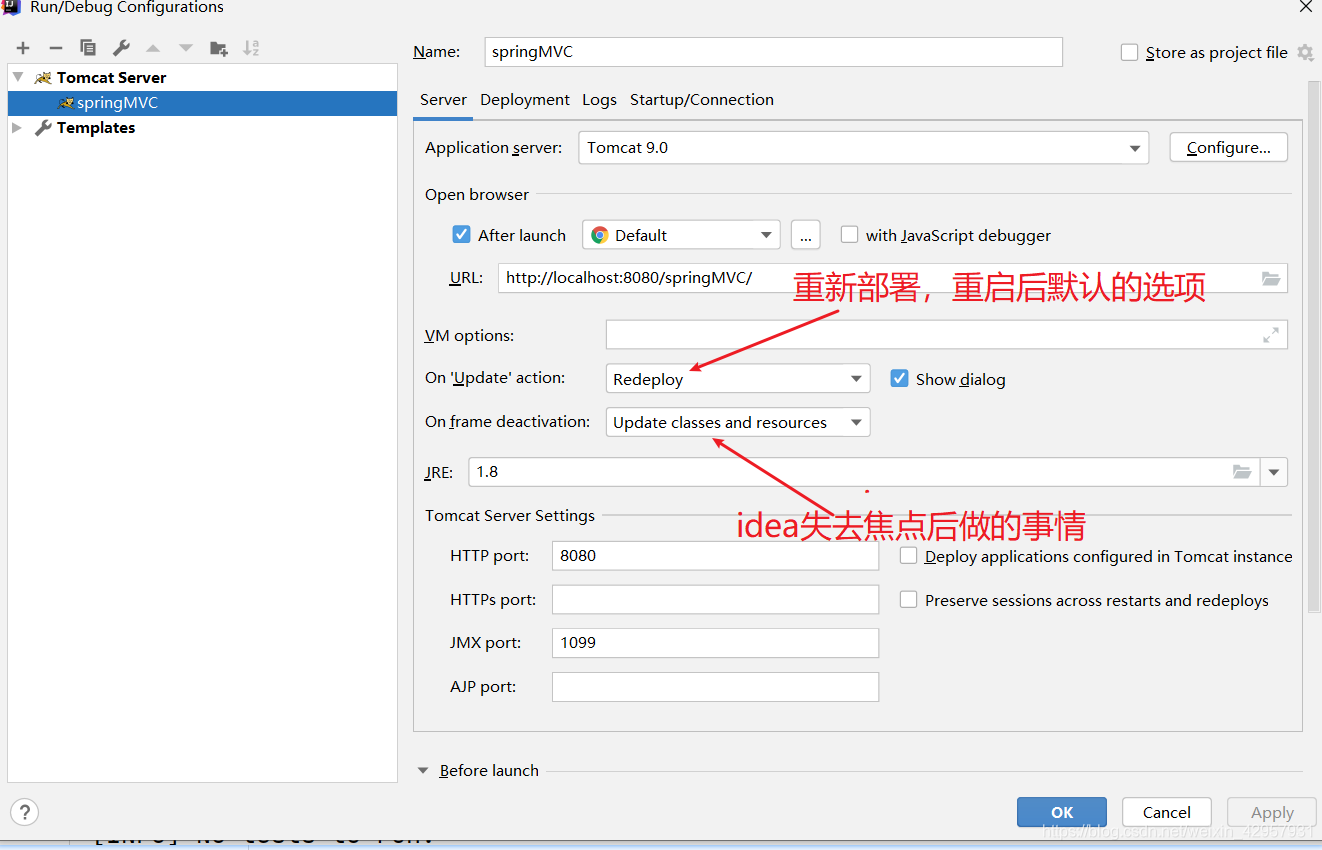The image size is (1322, 850).
Task: Enable Deploy applications configured in Tomcat instance
Action: 908,556
